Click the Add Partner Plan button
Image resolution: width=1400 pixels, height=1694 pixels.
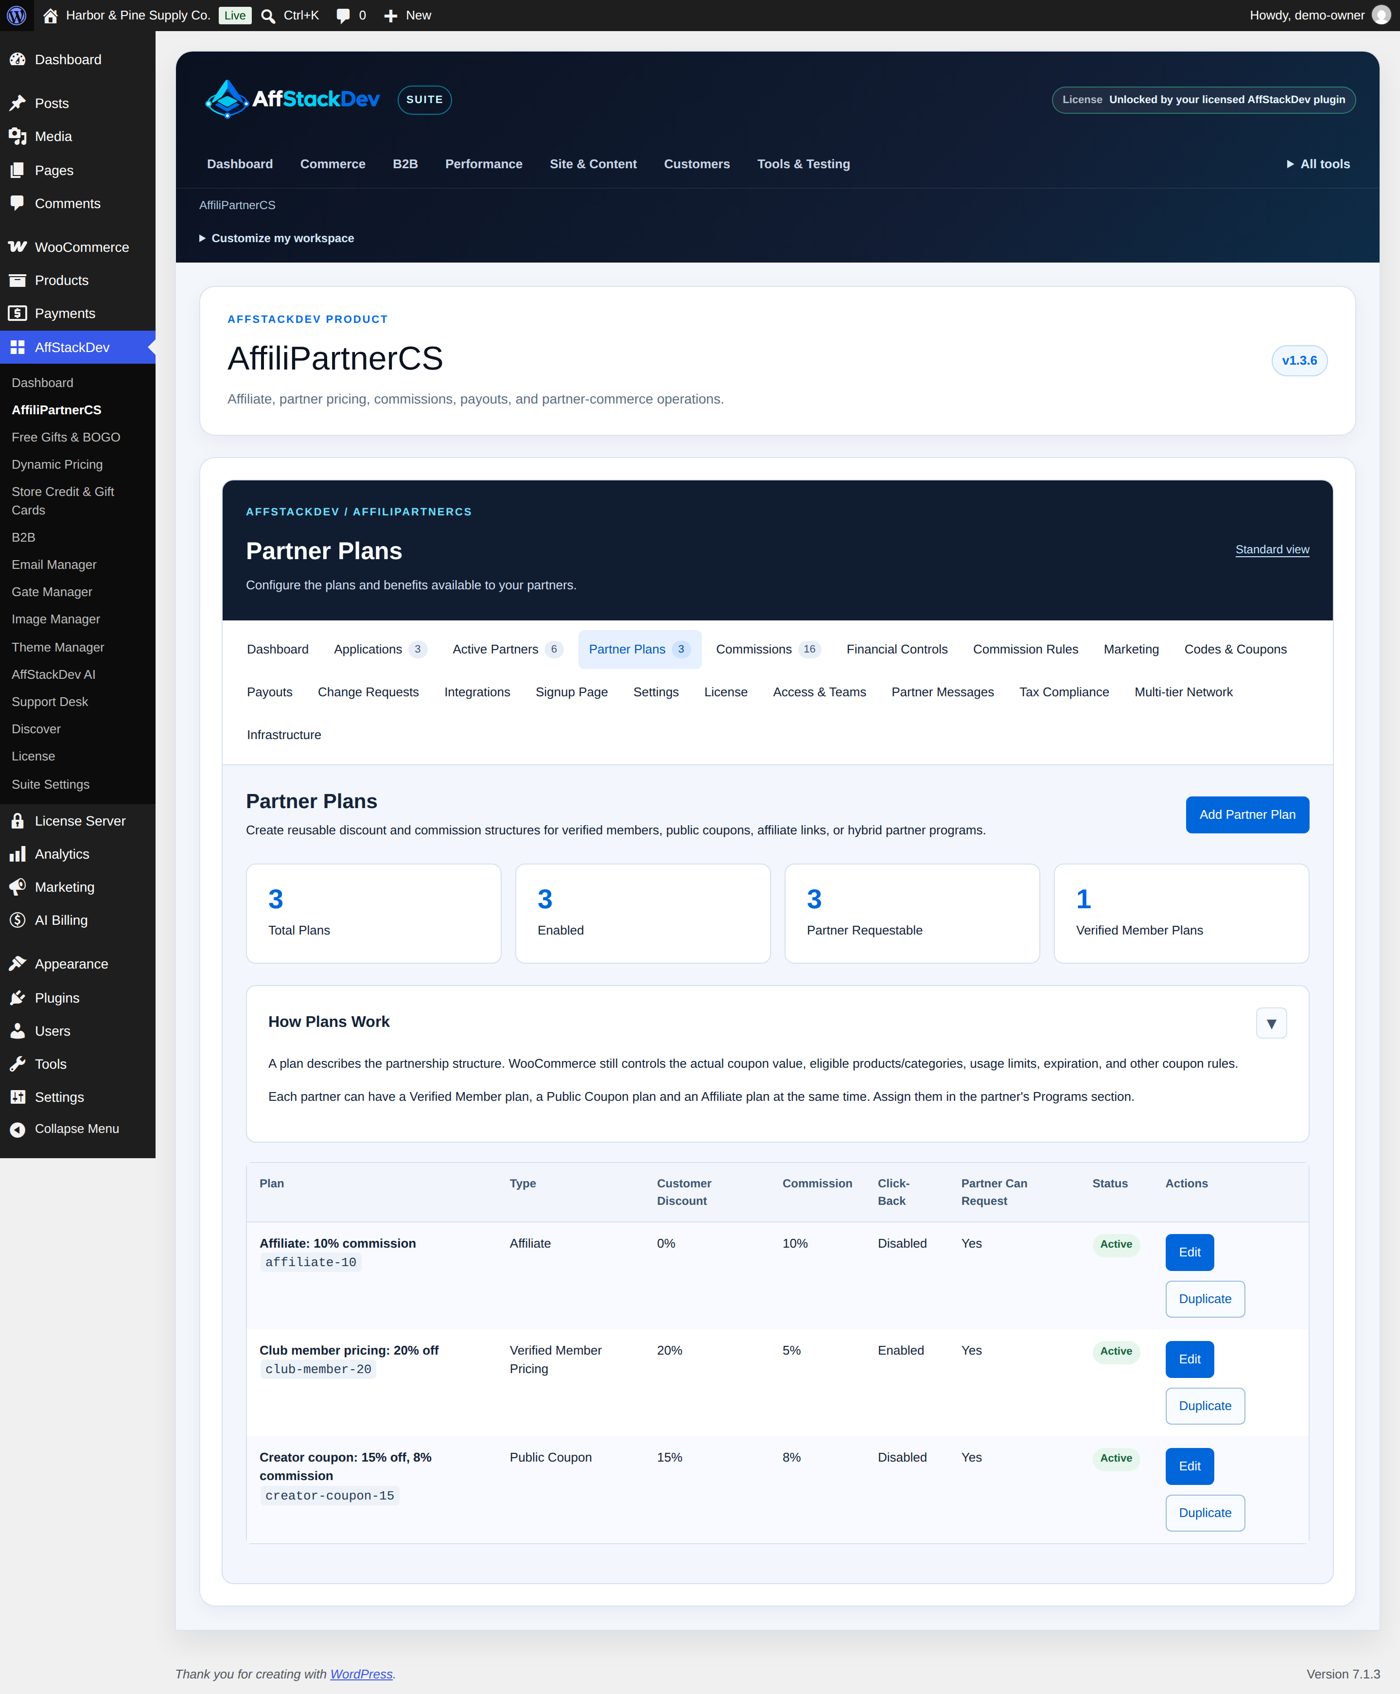[1247, 815]
